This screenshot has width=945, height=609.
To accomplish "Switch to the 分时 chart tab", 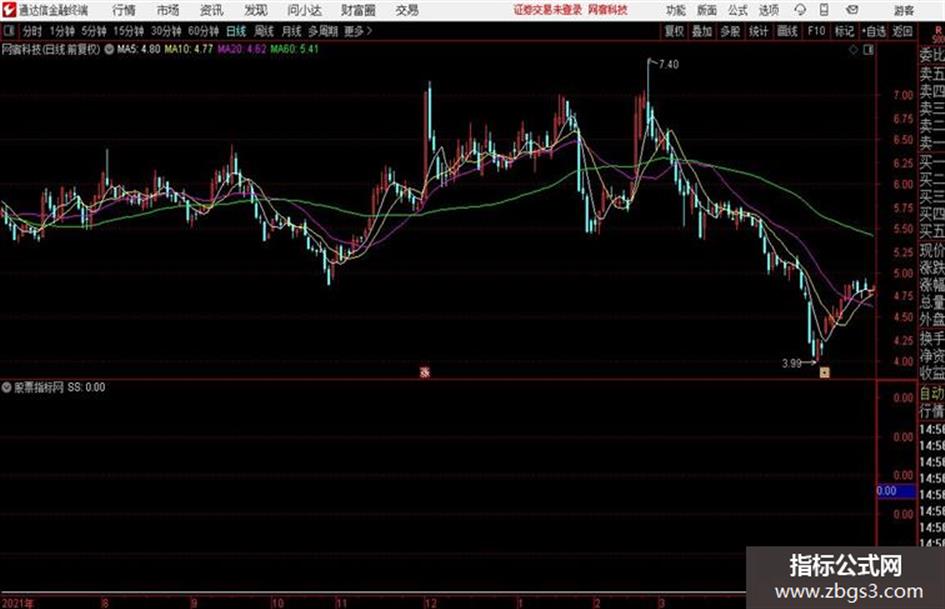I will pyautogui.click(x=33, y=31).
